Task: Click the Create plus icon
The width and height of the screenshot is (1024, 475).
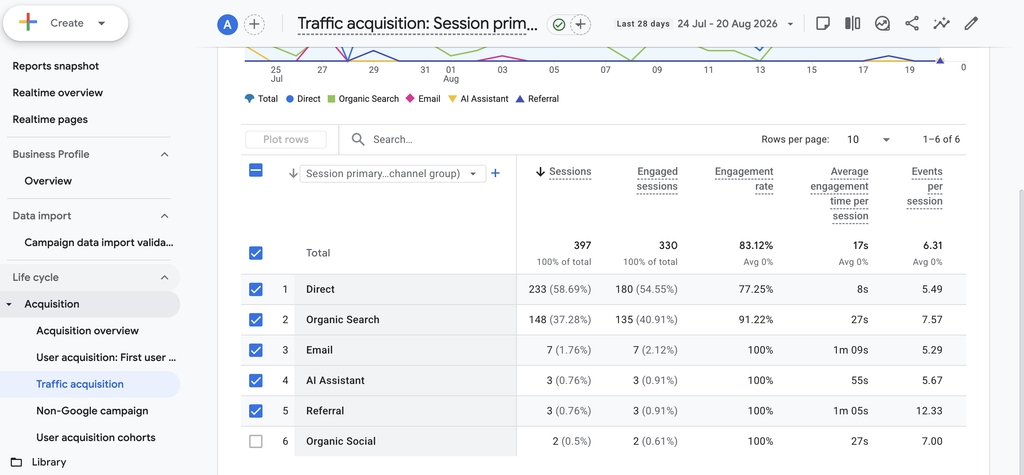Action: click(x=28, y=23)
